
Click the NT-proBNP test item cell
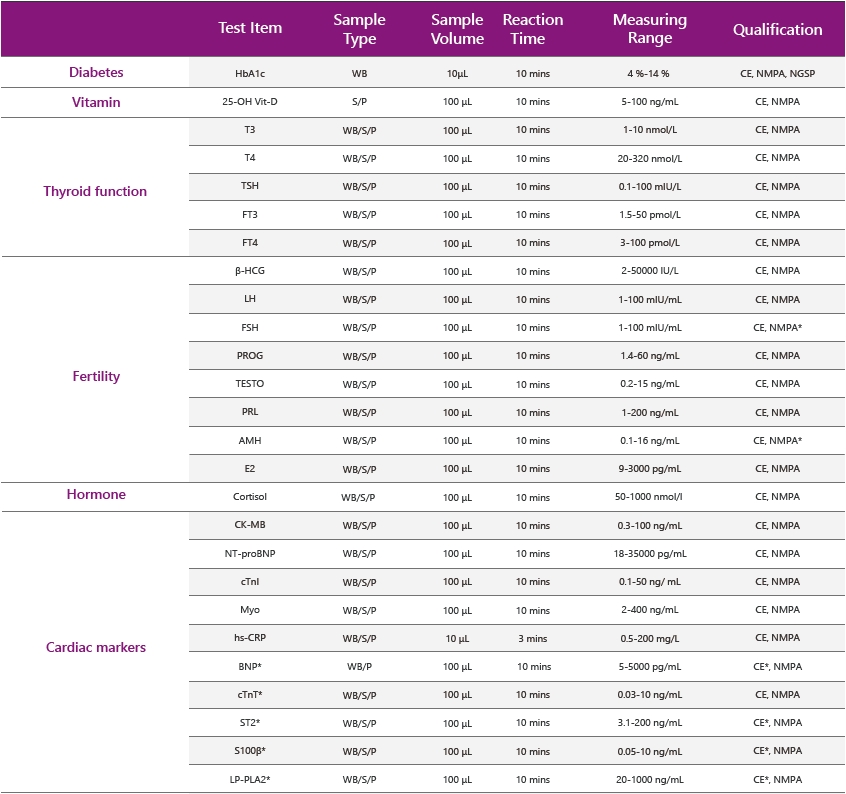(x=250, y=553)
